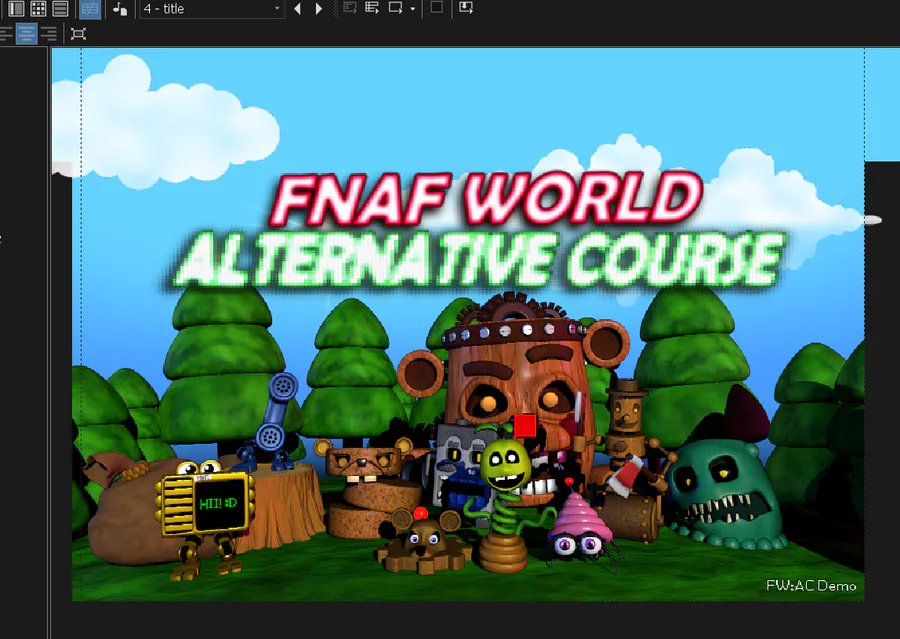Select the blue telephone character

click(x=271, y=423)
